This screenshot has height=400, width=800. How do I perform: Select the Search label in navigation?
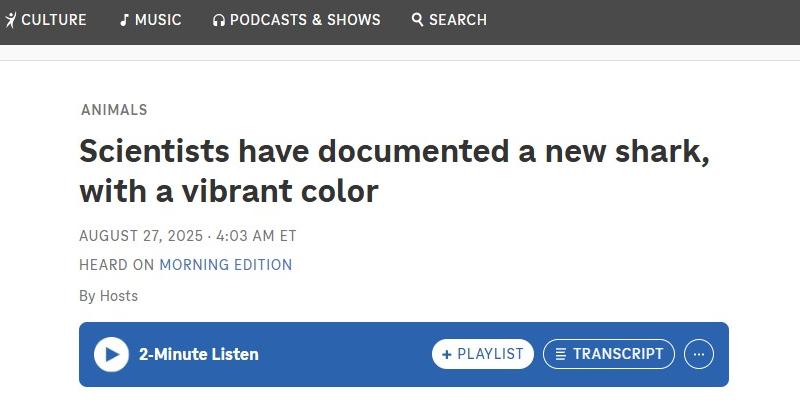[458, 20]
